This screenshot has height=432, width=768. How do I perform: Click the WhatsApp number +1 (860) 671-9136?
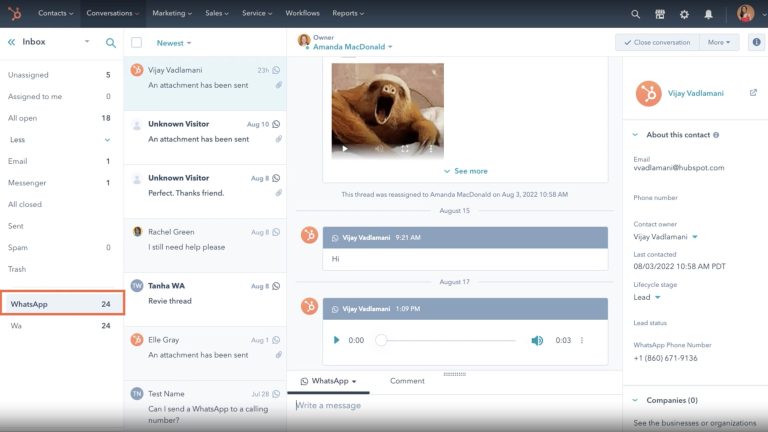665,358
